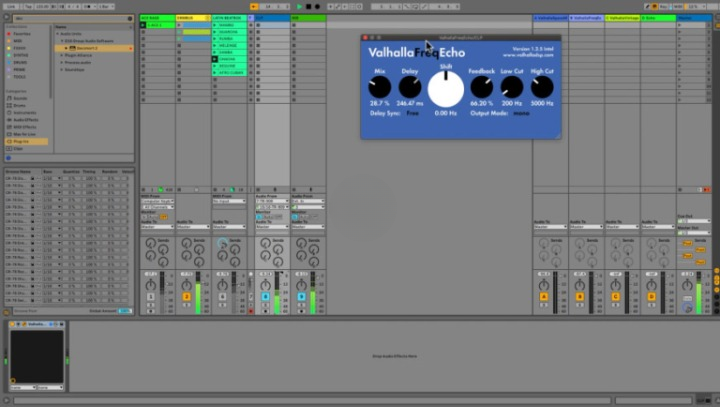Click the browser search field

click(x=73, y=18)
